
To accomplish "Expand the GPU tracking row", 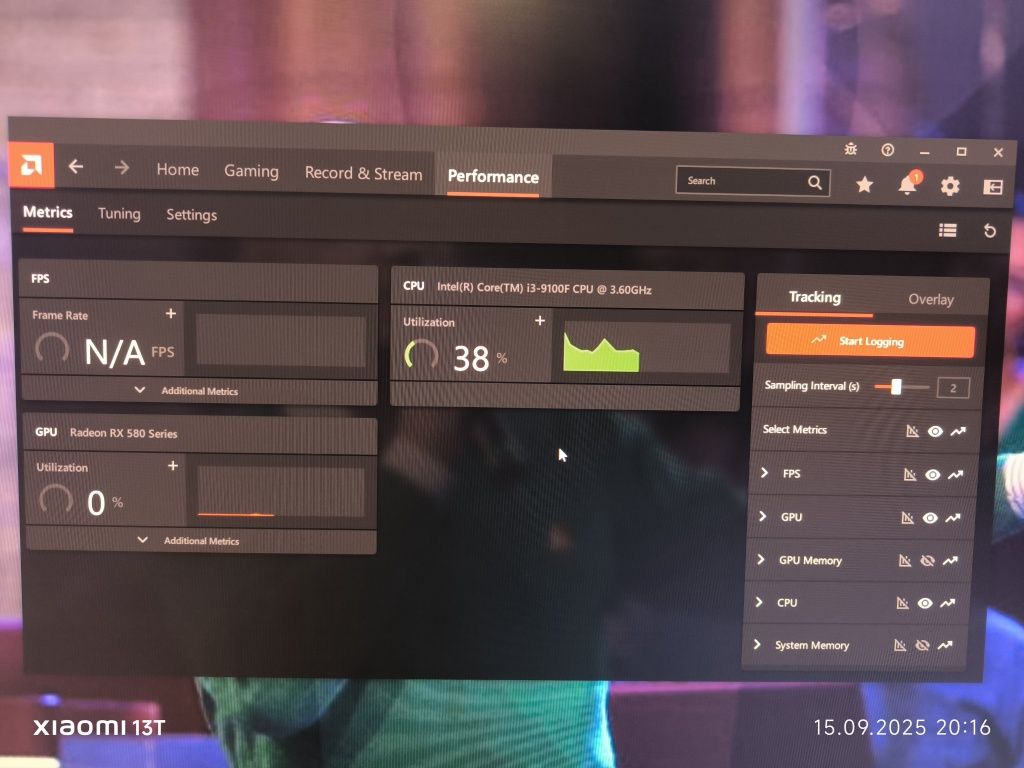I will [762, 516].
